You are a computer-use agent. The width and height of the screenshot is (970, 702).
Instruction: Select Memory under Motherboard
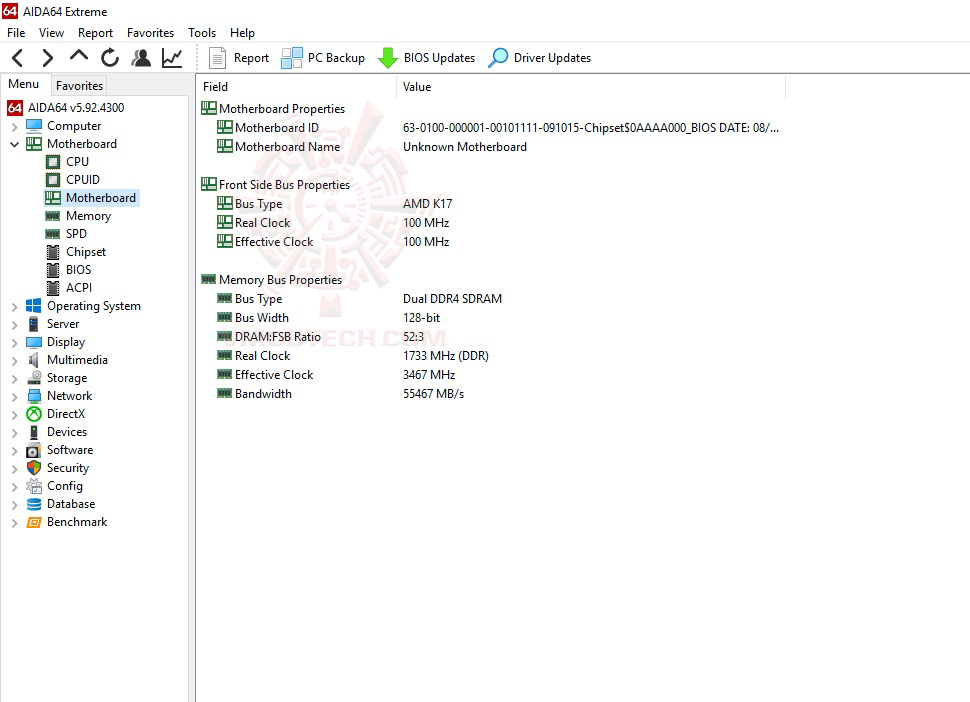click(86, 215)
